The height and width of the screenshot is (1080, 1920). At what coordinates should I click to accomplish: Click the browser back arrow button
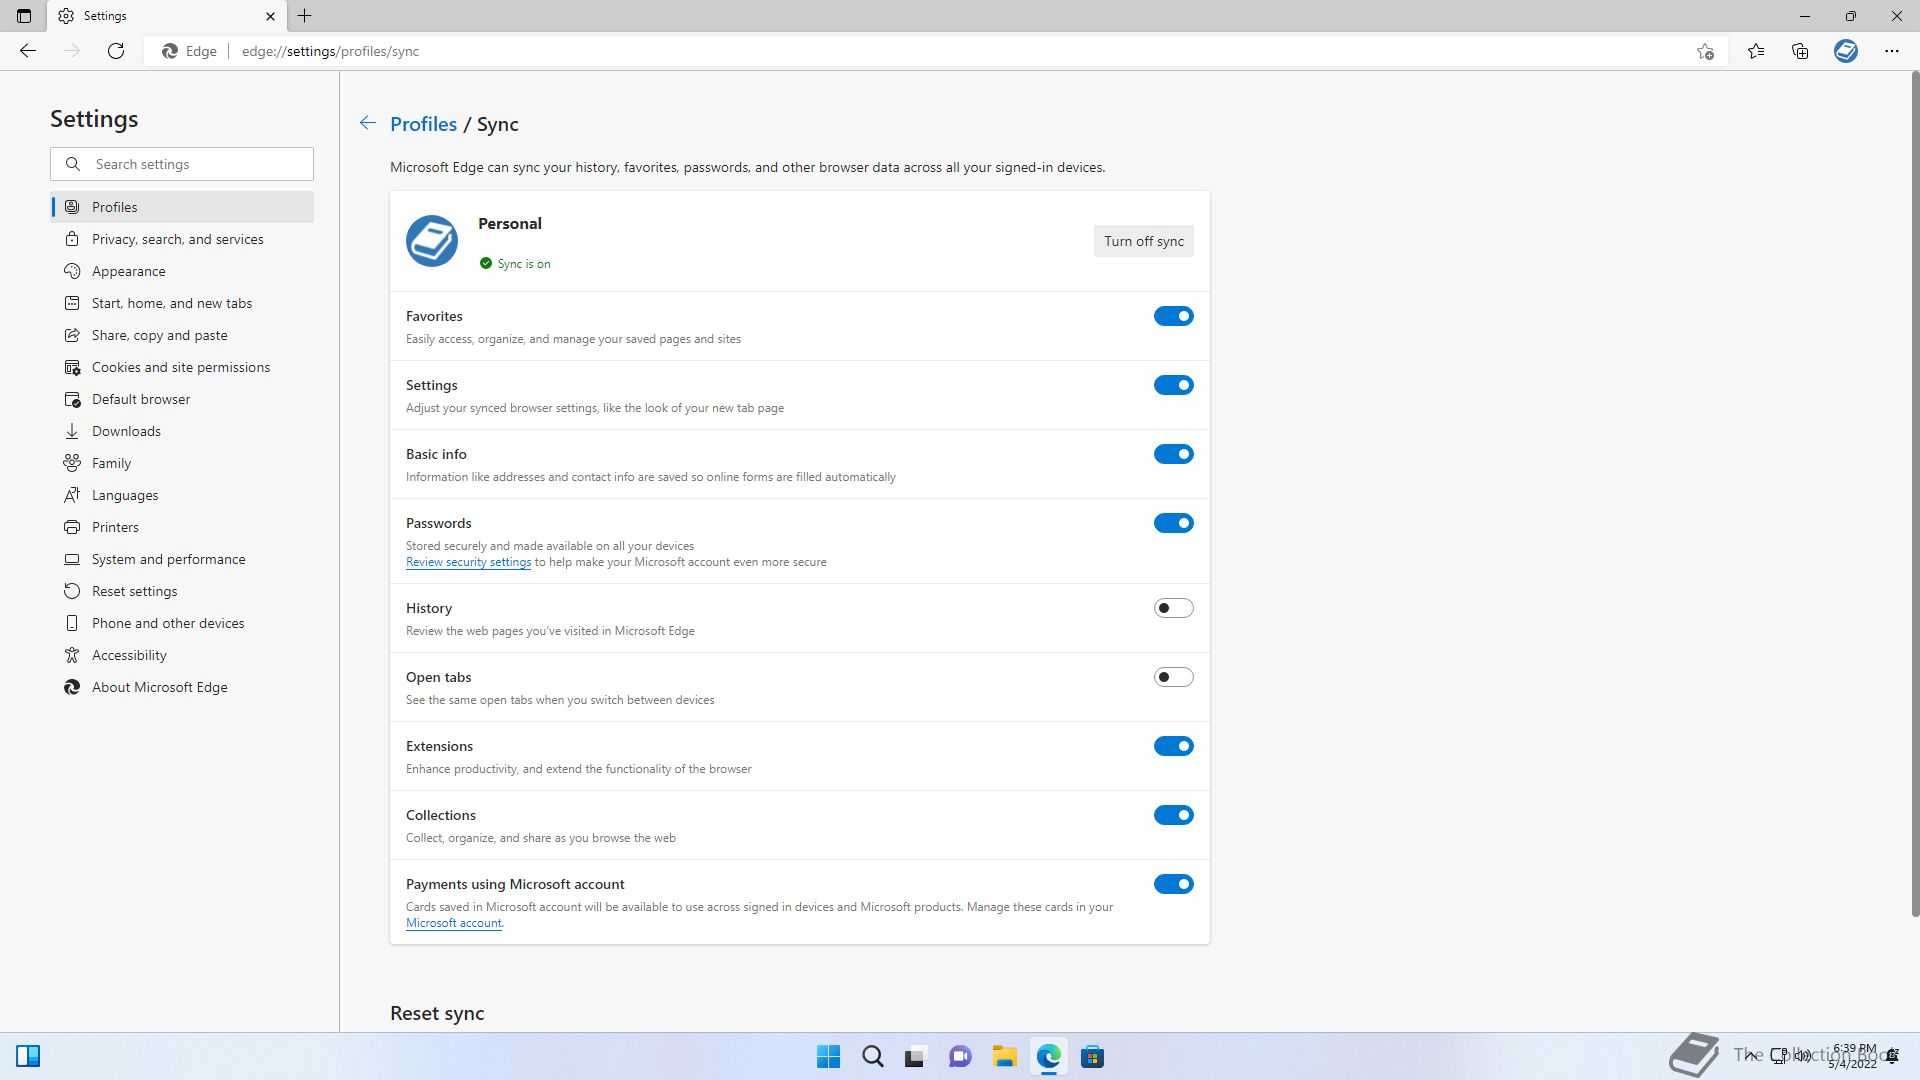(x=28, y=51)
